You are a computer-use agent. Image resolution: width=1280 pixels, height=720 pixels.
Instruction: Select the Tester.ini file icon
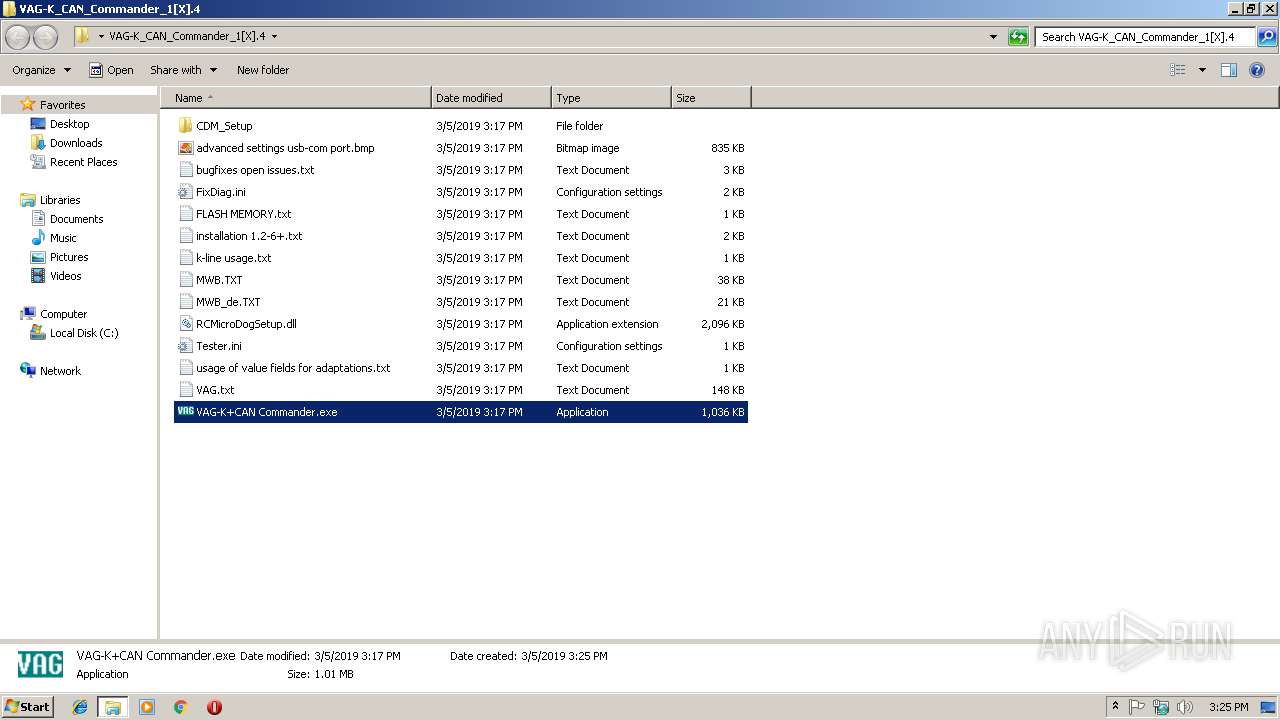185,346
